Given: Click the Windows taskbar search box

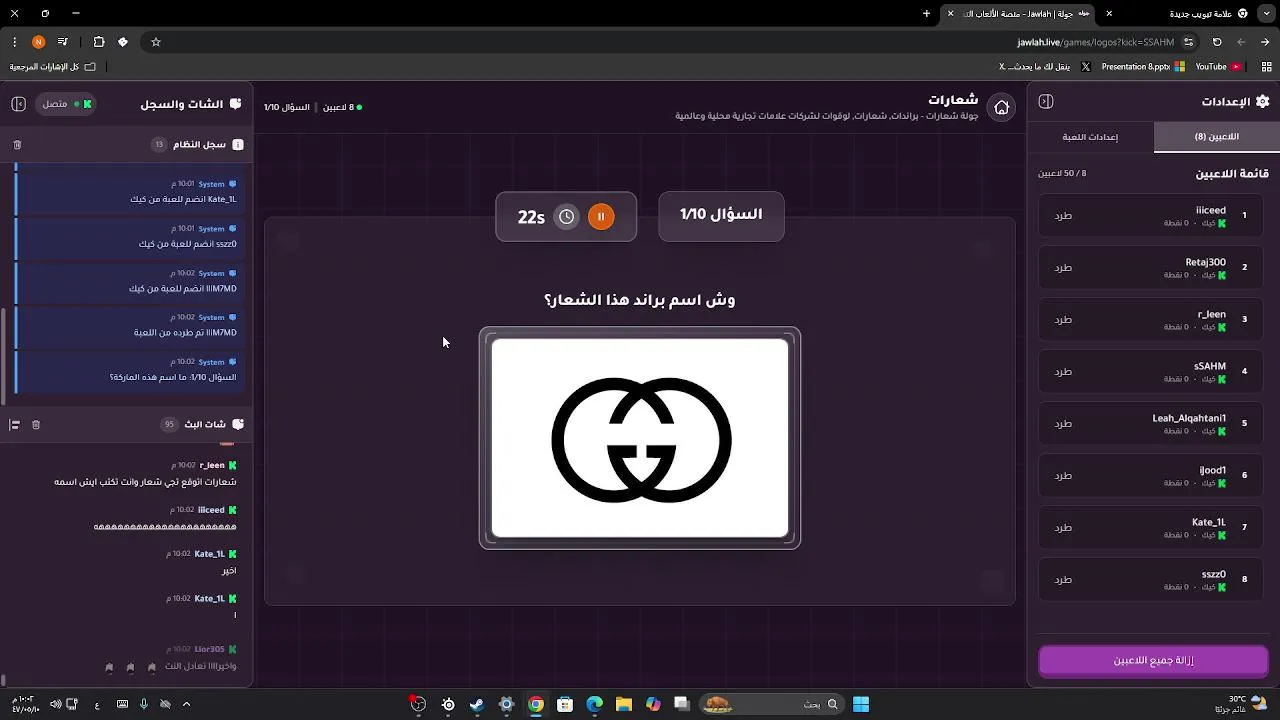Looking at the screenshot, I should point(771,704).
